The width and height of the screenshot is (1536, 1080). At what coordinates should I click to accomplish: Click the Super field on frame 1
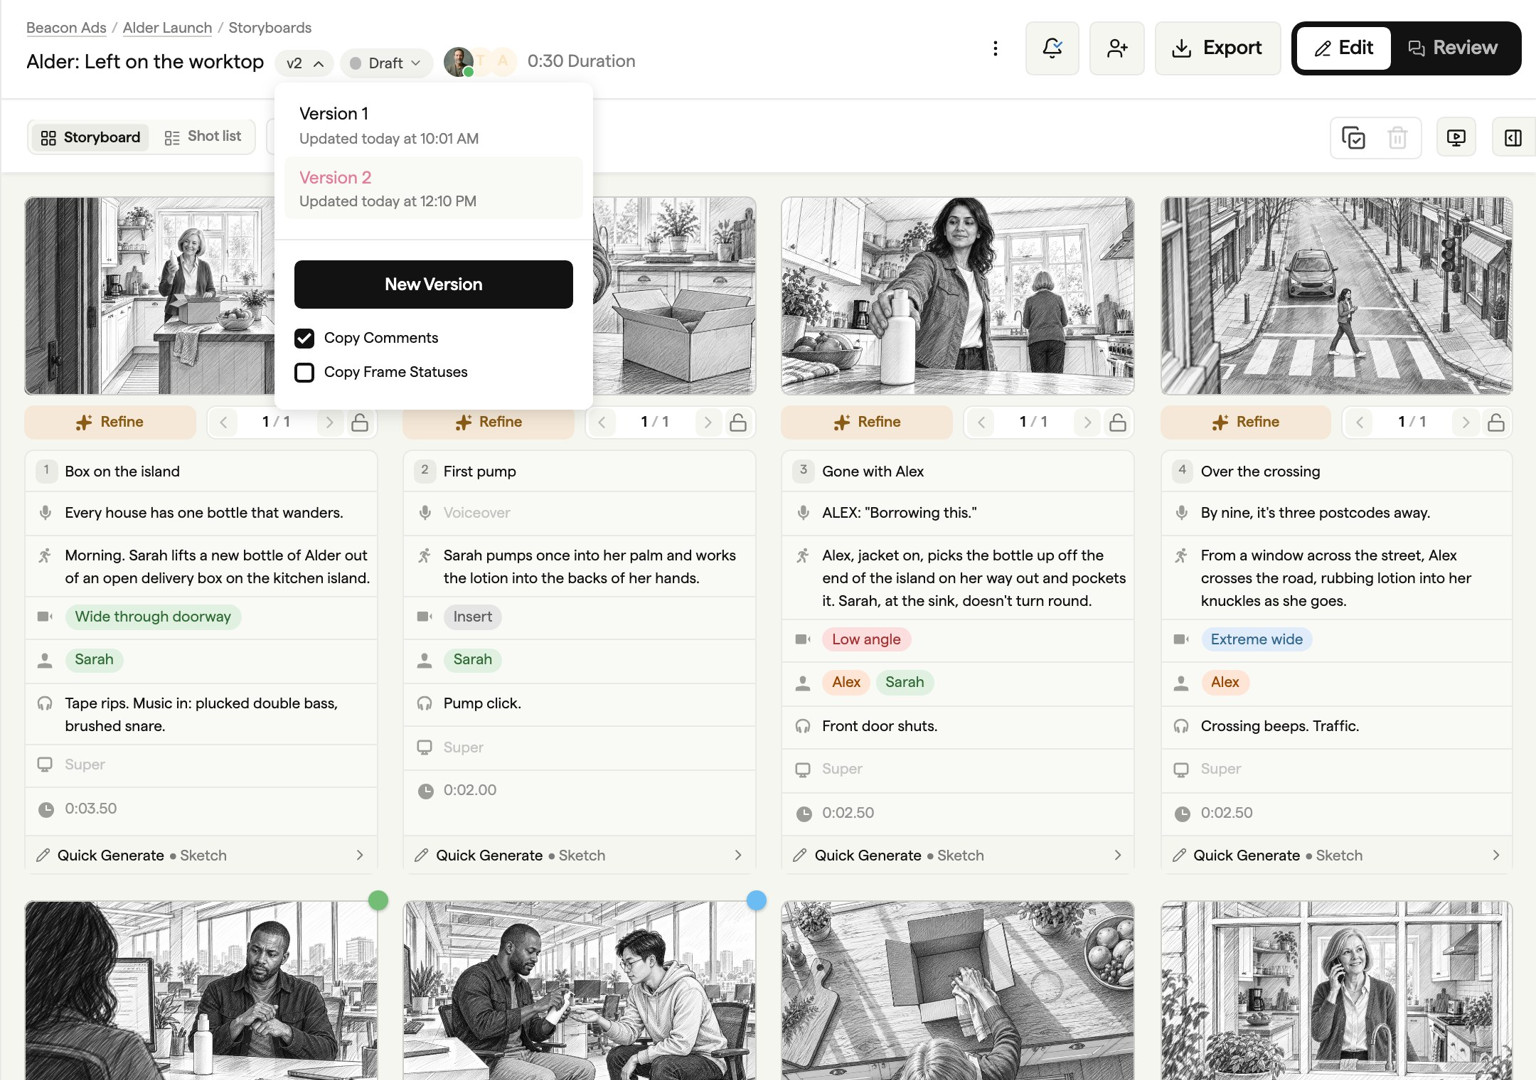pyautogui.click(x=201, y=765)
